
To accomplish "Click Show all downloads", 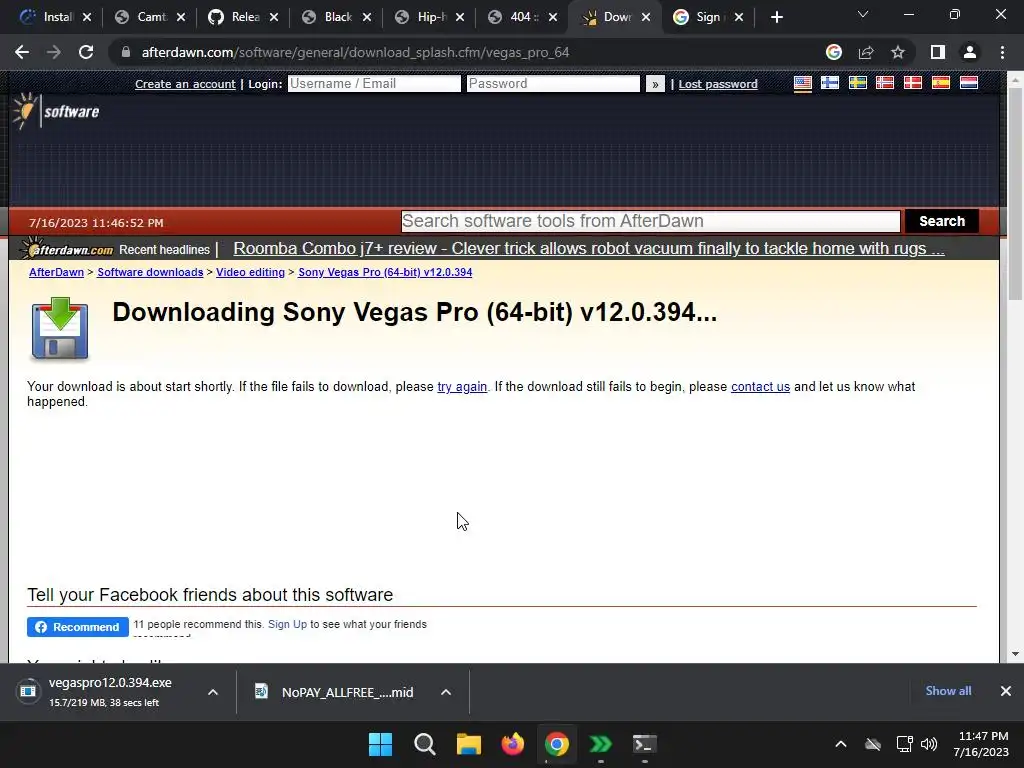I will [948, 691].
